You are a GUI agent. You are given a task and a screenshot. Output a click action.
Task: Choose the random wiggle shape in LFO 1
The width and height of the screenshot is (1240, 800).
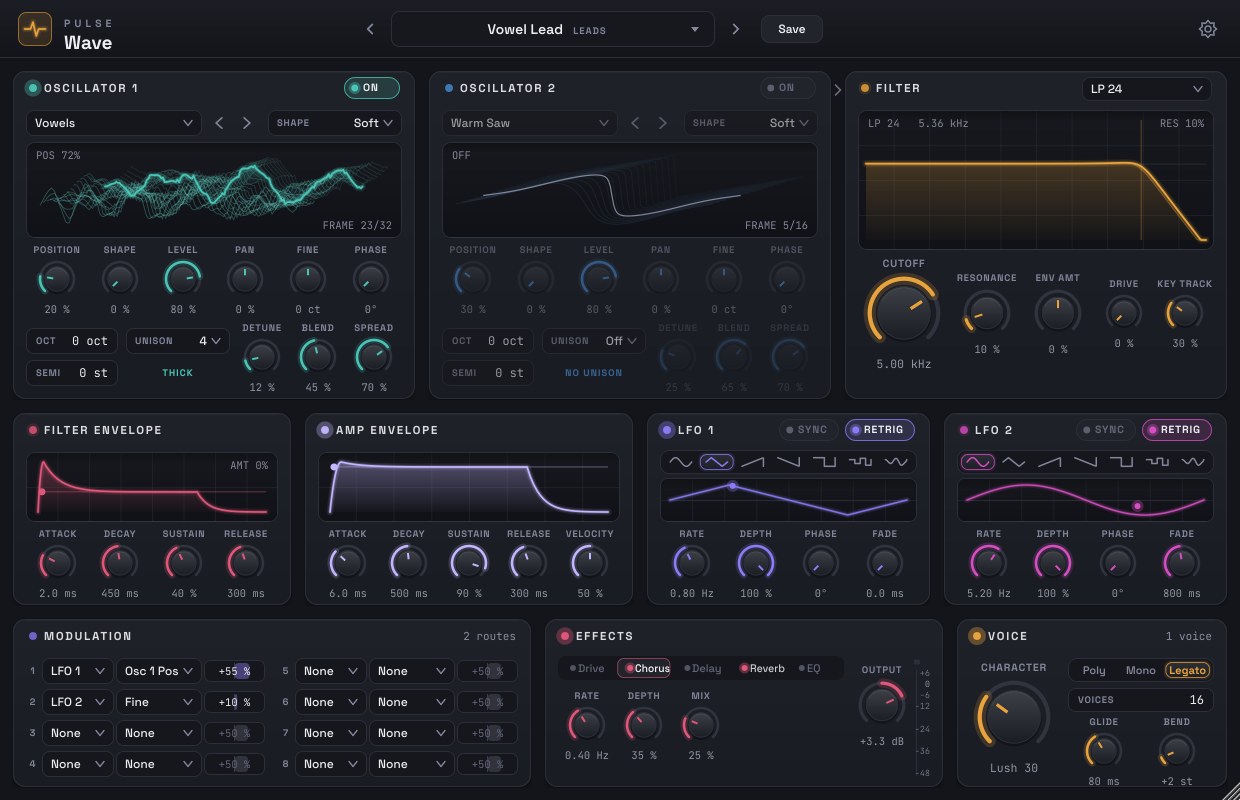tap(896, 462)
